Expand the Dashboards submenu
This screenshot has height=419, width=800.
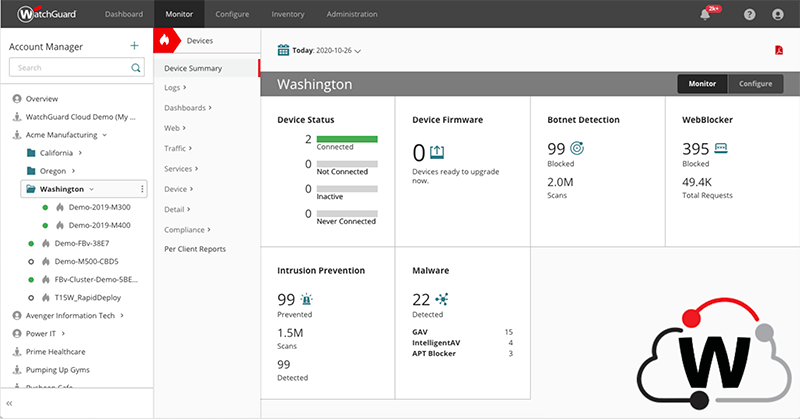(188, 108)
